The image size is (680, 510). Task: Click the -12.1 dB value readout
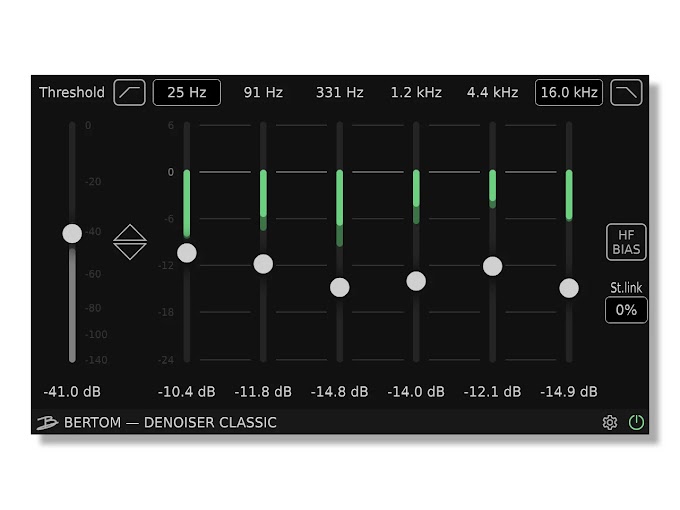click(x=493, y=392)
